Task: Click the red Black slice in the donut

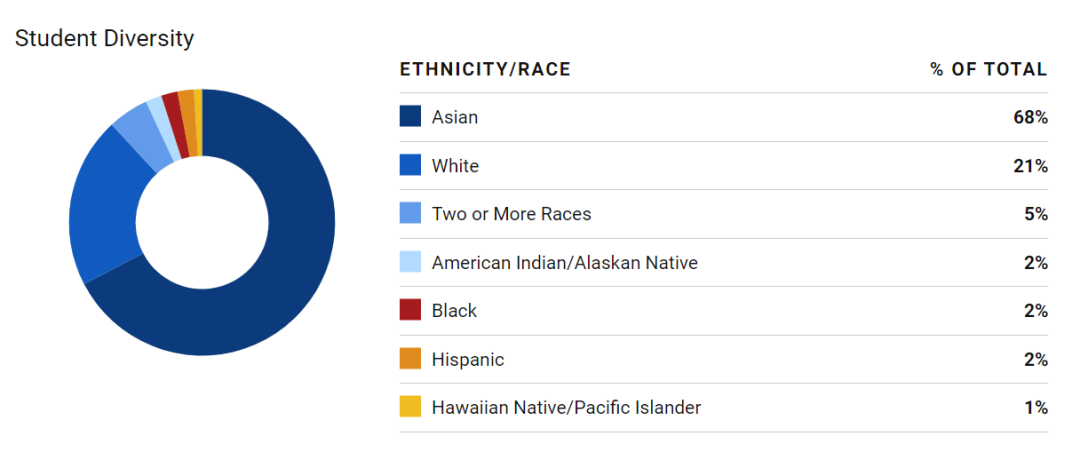Action: coord(173,123)
